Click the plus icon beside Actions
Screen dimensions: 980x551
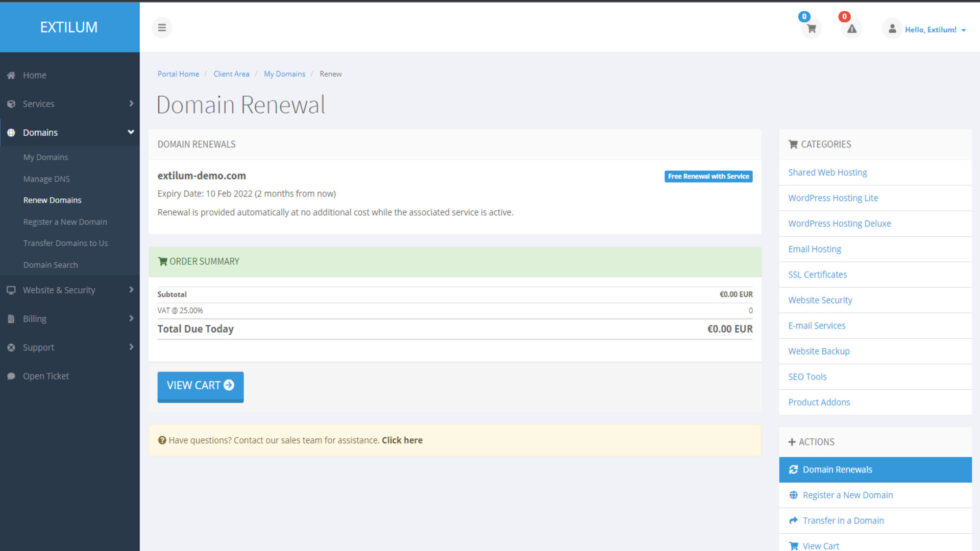click(x=792, y=442)
